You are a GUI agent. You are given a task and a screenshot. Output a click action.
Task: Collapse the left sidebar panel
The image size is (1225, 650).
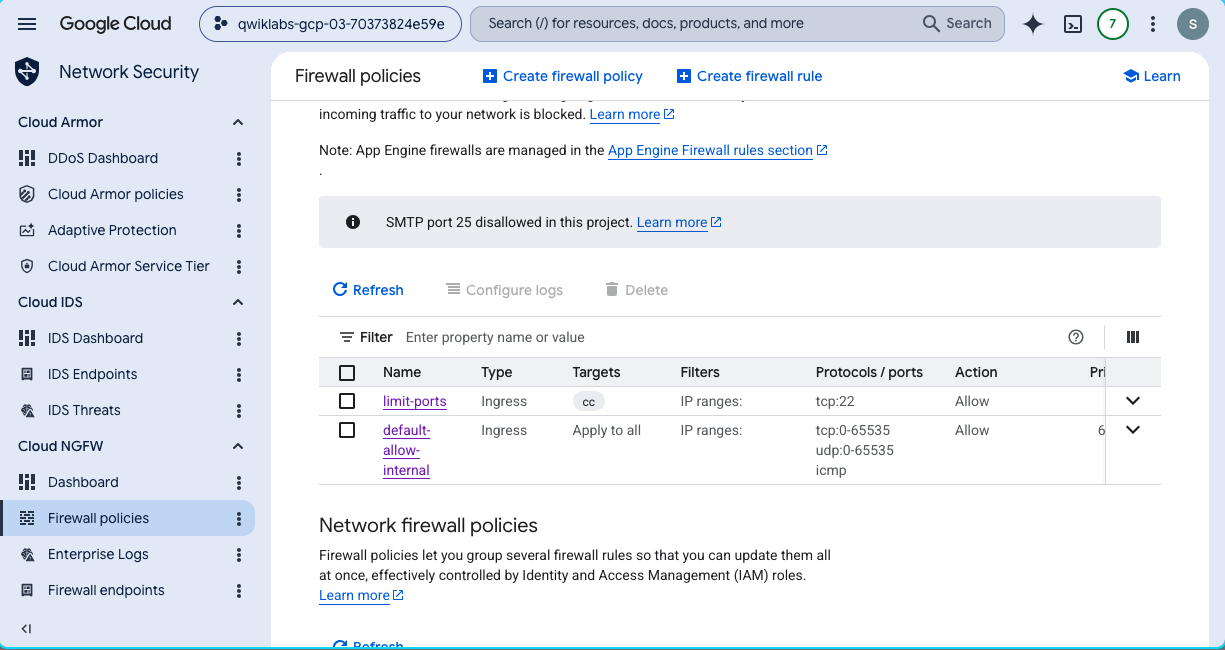pos(27,628)
